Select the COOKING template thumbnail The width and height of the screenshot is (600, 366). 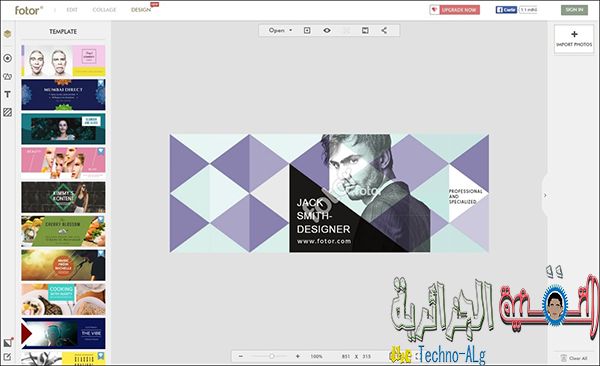[x=64, y=299]
